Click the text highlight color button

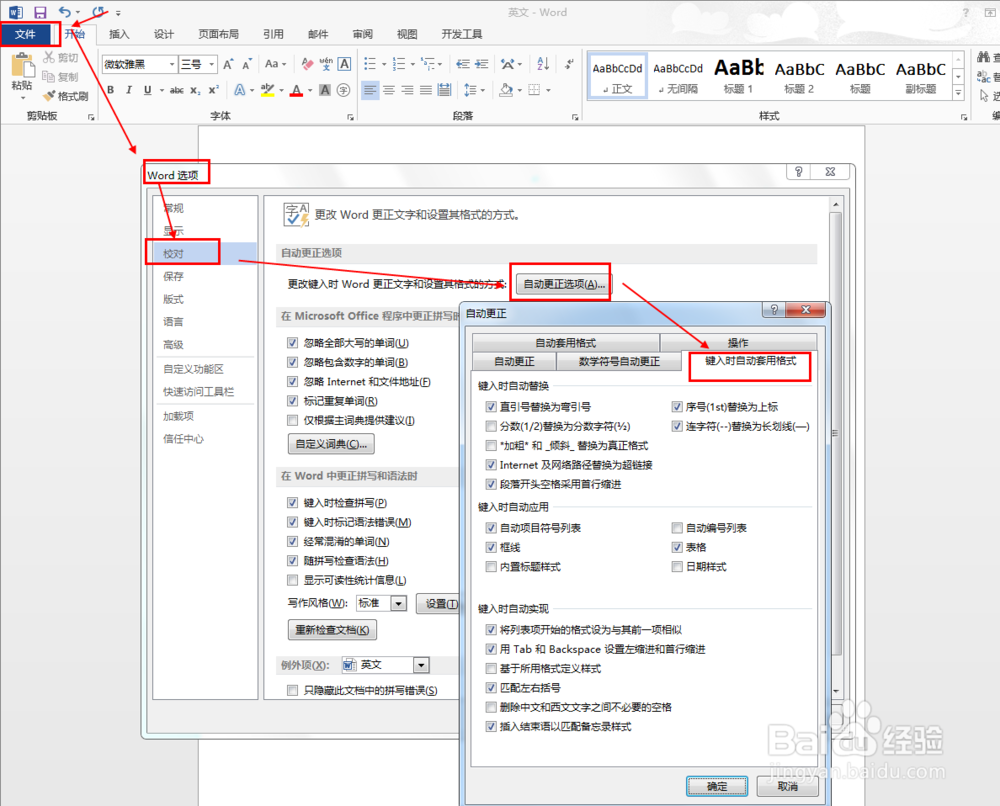pos(268,90)
